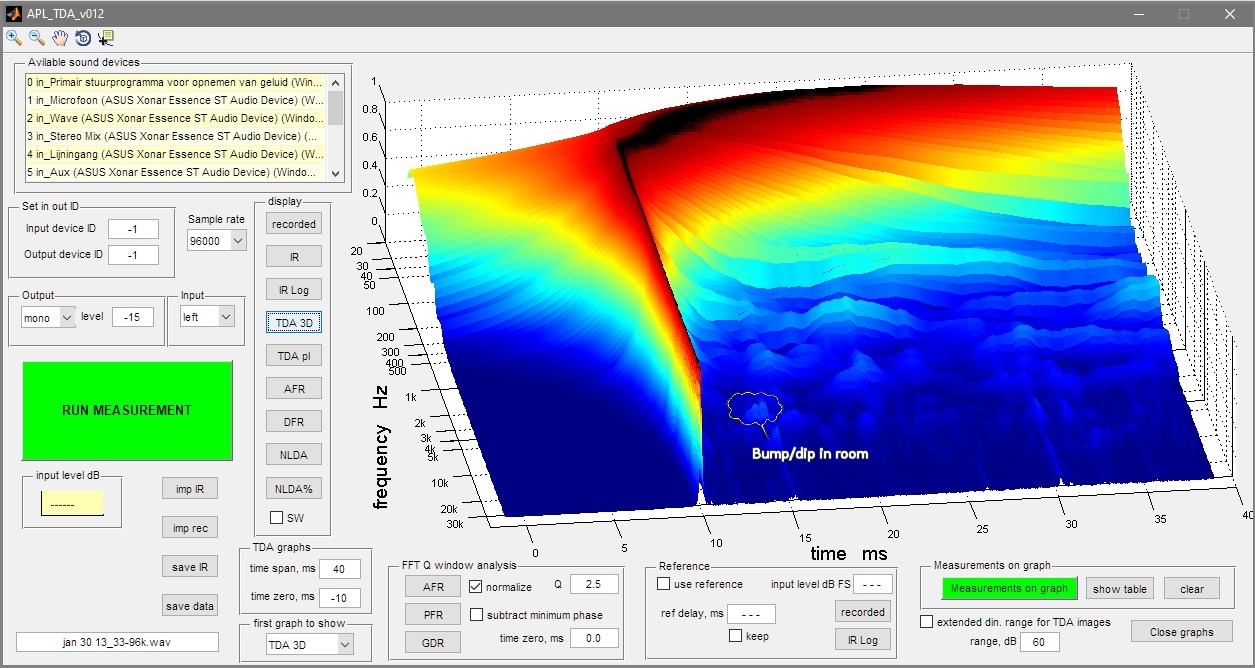Click the Output device ID field

click(x=133, y=255)
